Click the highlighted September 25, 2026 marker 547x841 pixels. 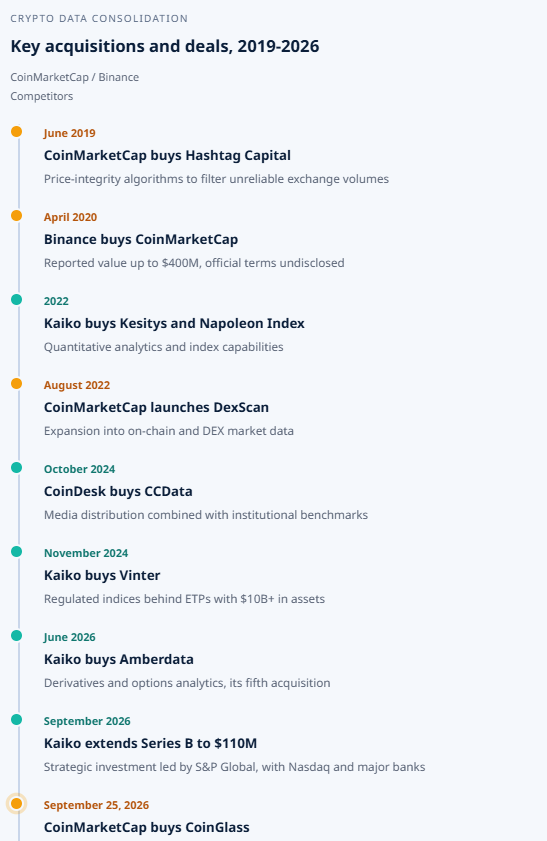point(17,803)
